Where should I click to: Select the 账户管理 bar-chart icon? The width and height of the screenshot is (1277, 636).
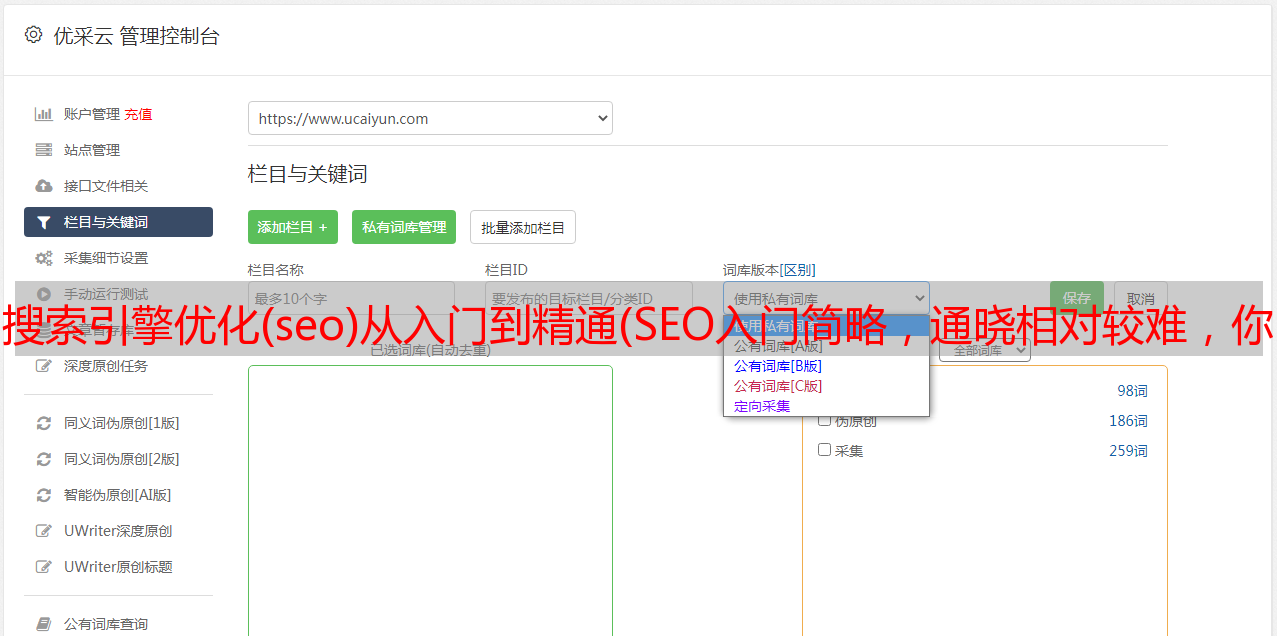pyautogui.click(x=44, y=113)
